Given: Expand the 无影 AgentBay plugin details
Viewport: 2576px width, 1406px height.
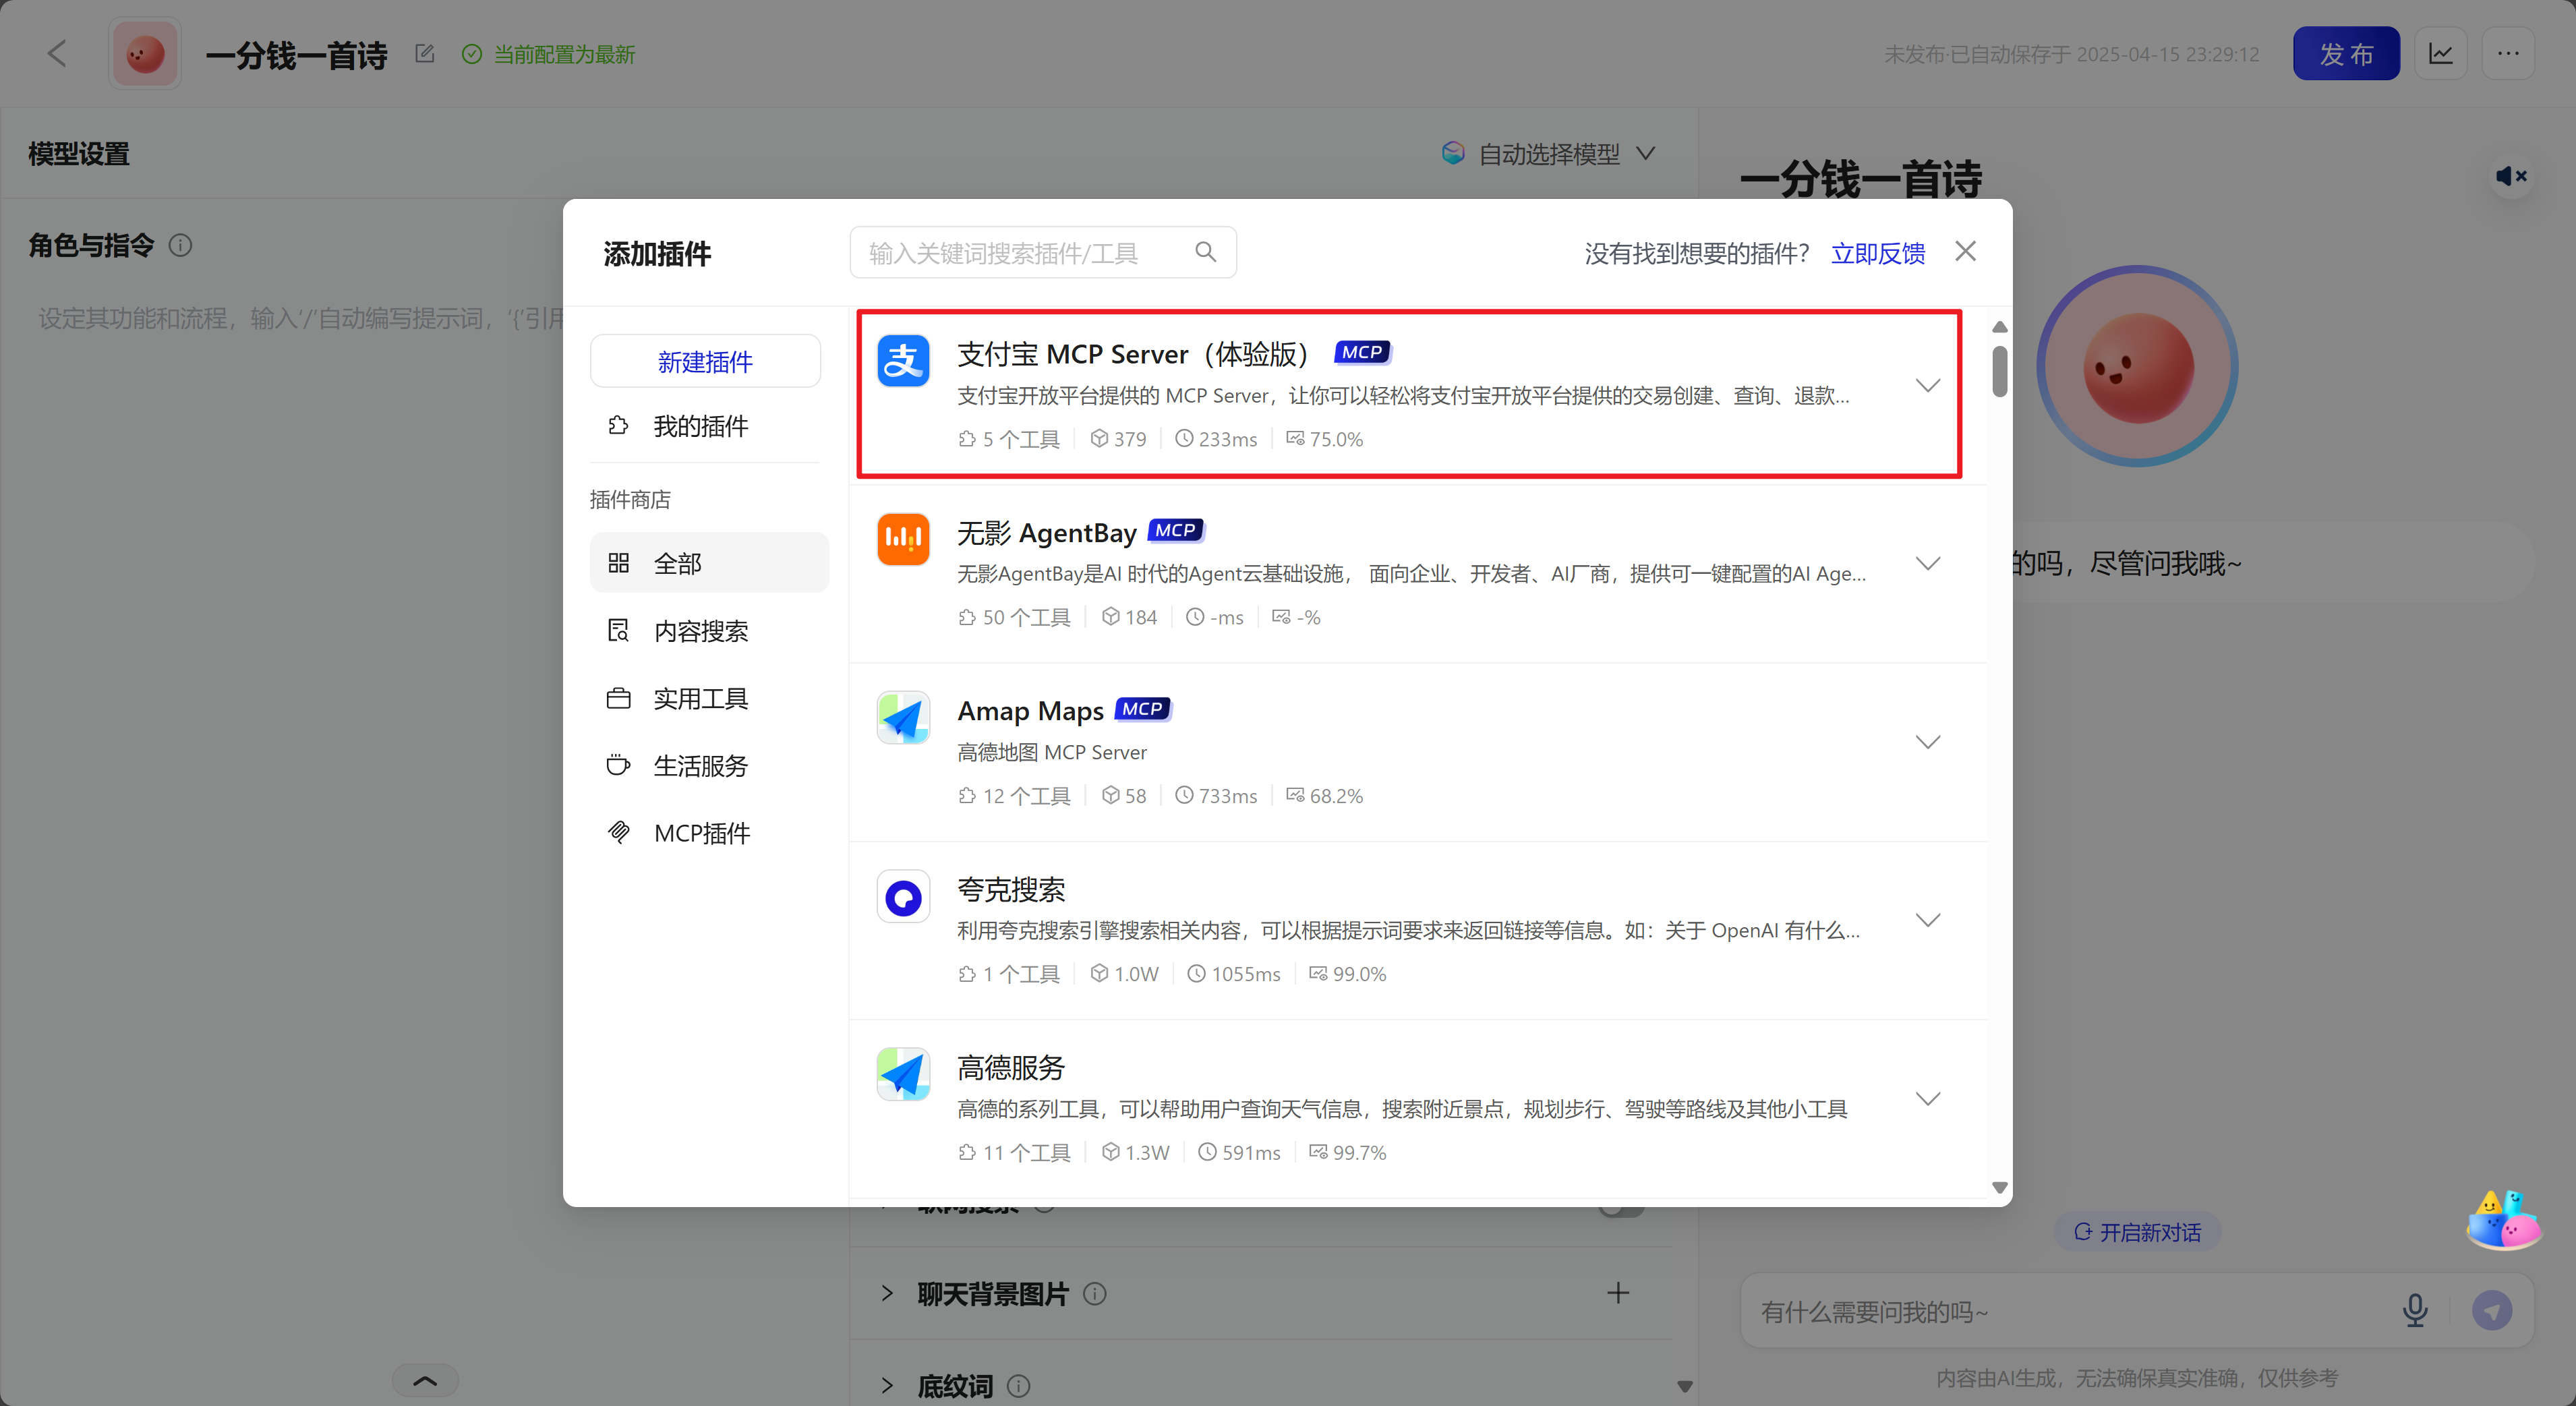Looking at the screenshot, I should pos(1927,563).
